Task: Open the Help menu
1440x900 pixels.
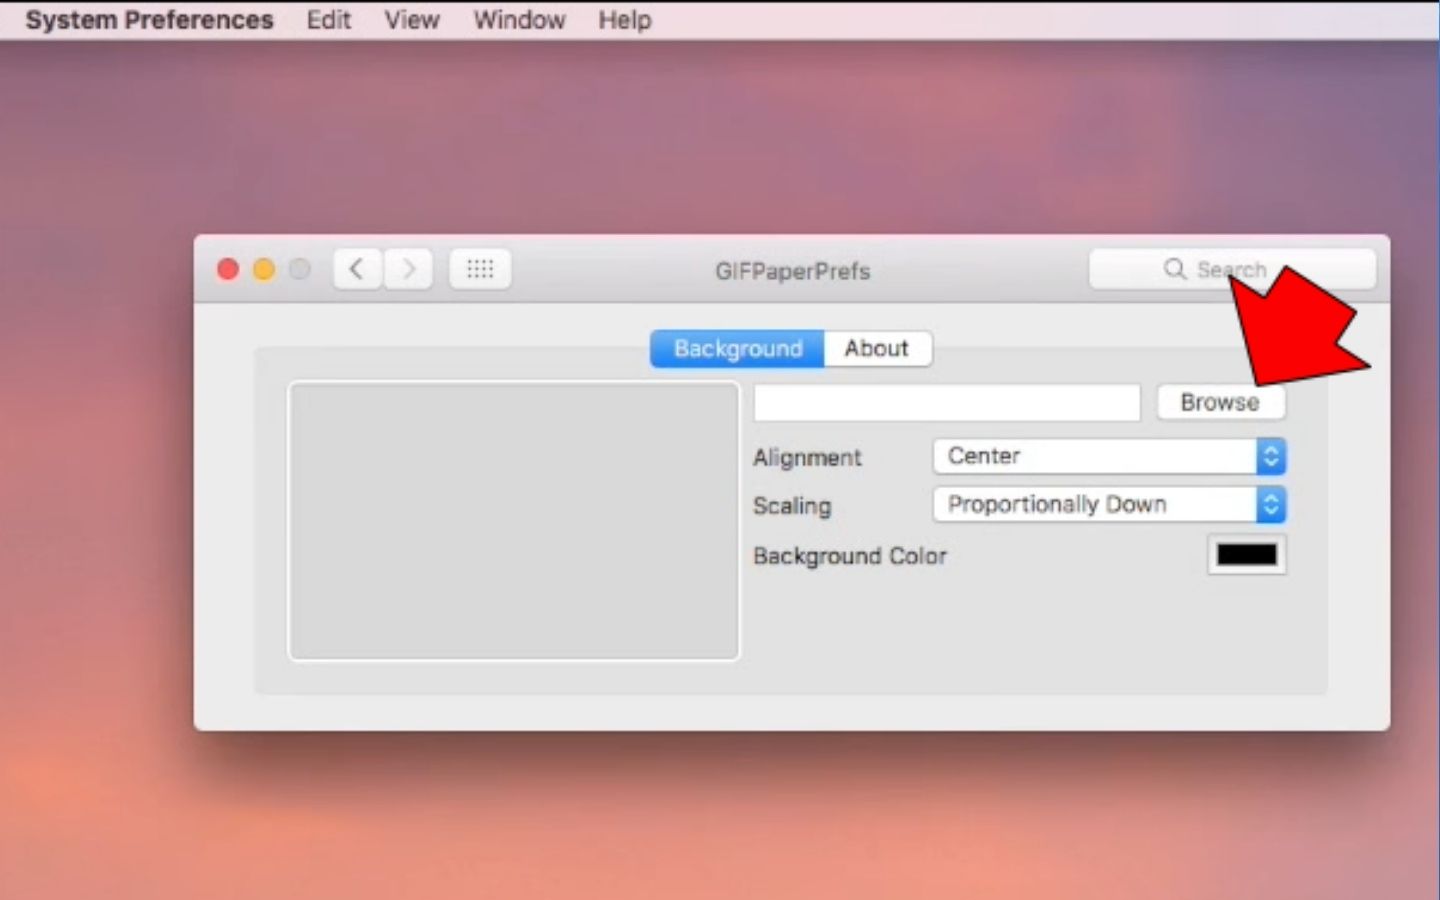Action: 625,20
